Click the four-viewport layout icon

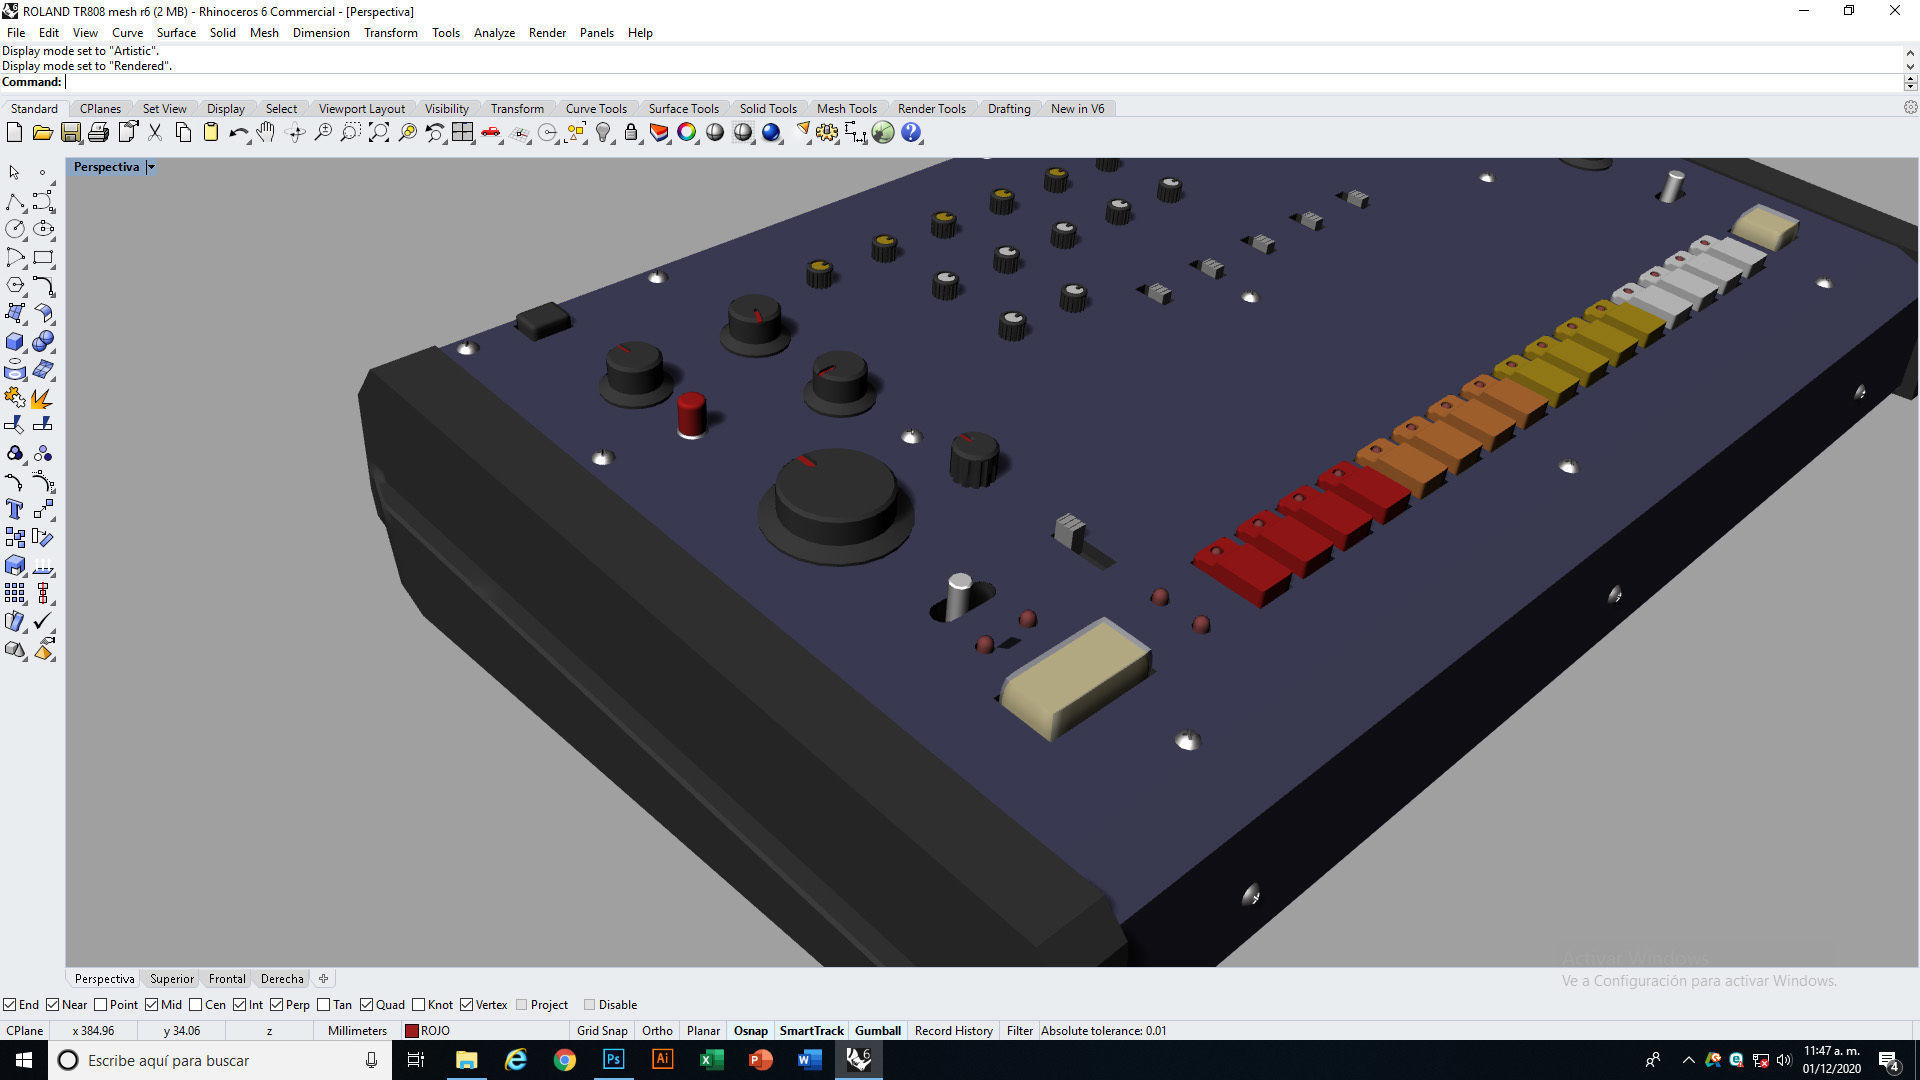462,132
